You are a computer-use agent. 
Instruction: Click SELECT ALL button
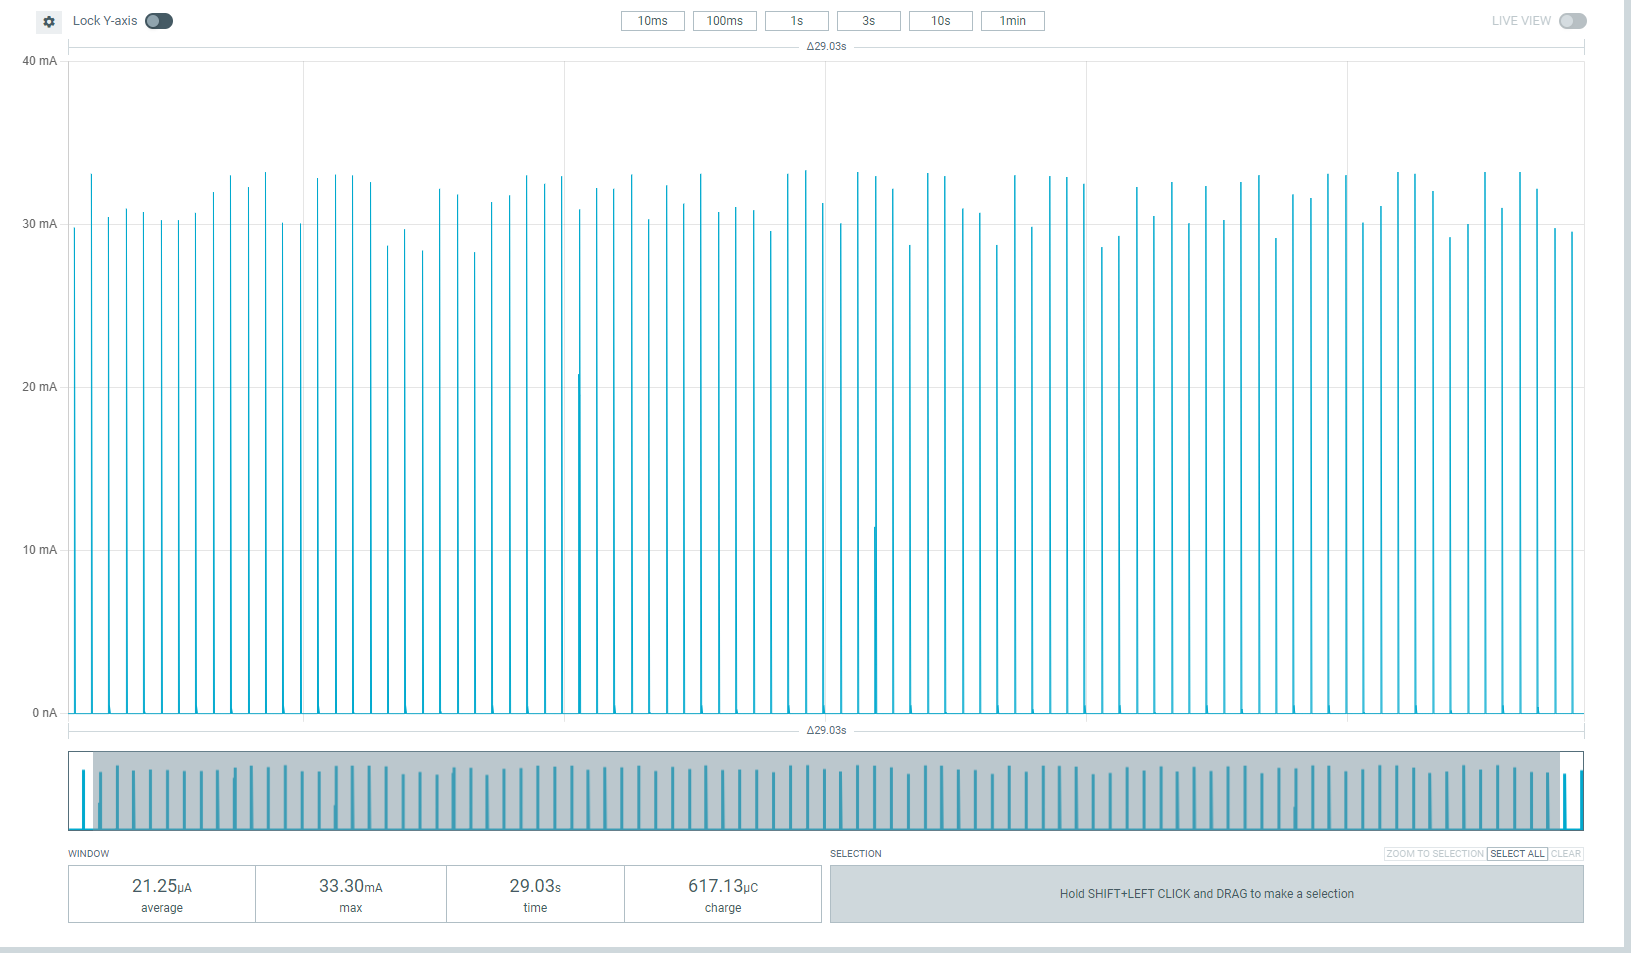click(x=1517, y=854)
